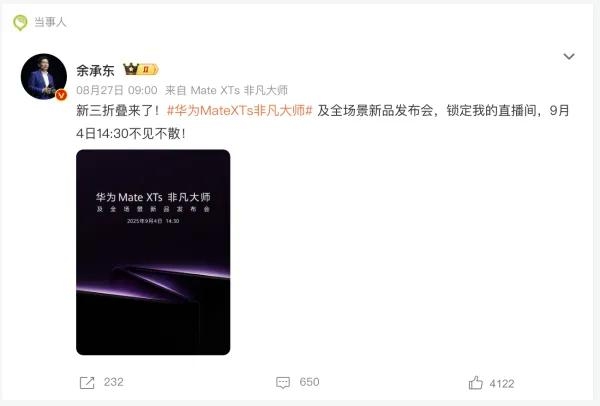
Task: Click the Mate XTs 非凡大师 source device link
Action: (239, 90)
